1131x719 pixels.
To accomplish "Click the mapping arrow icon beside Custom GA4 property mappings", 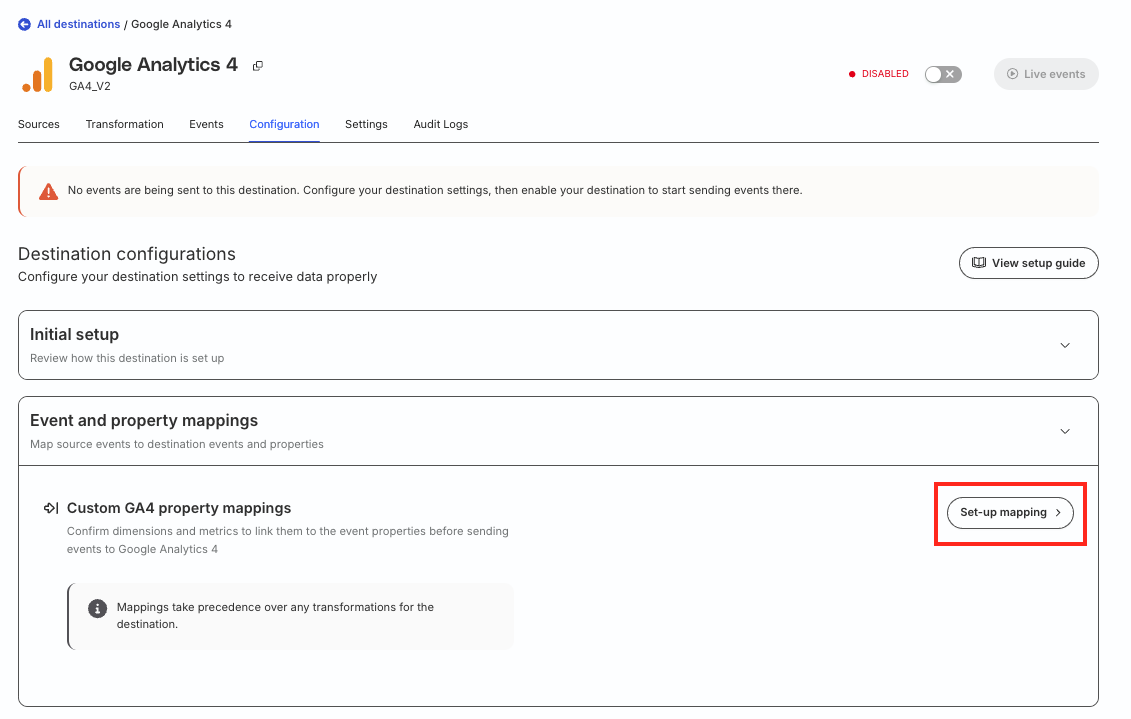I will 51,508.
